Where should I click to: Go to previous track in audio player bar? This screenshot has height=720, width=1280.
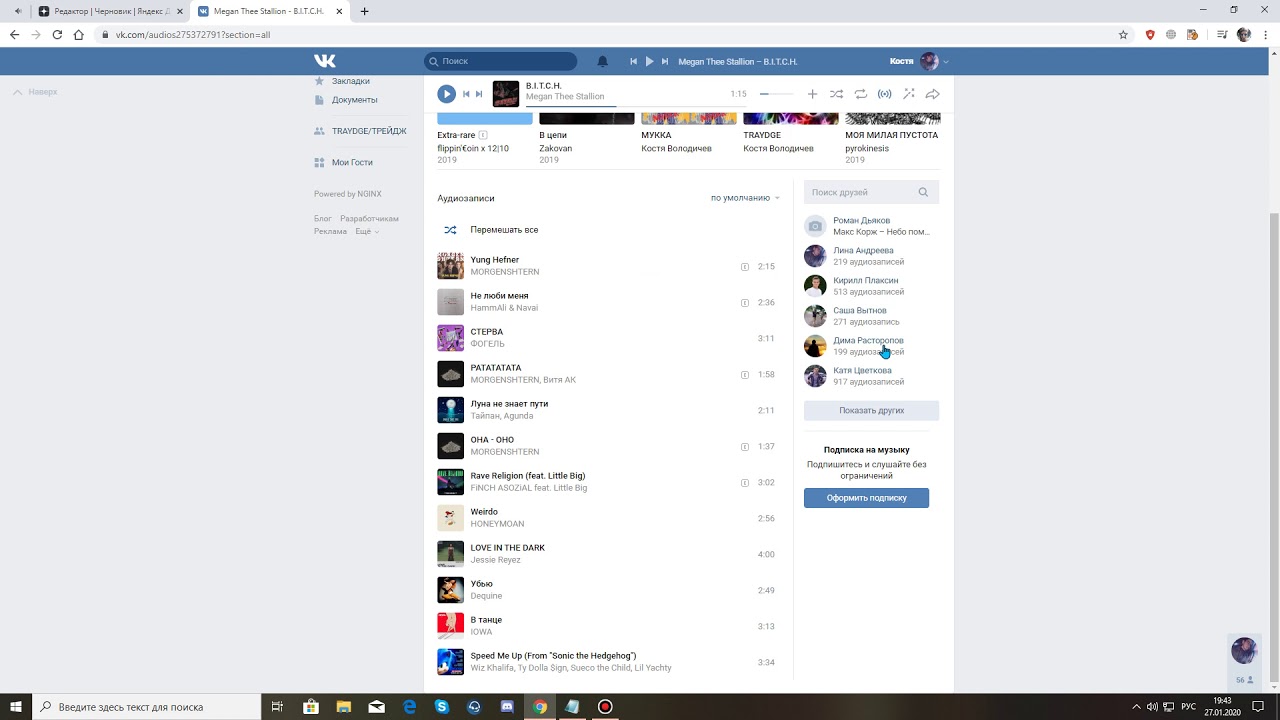(x=466, y=94)
